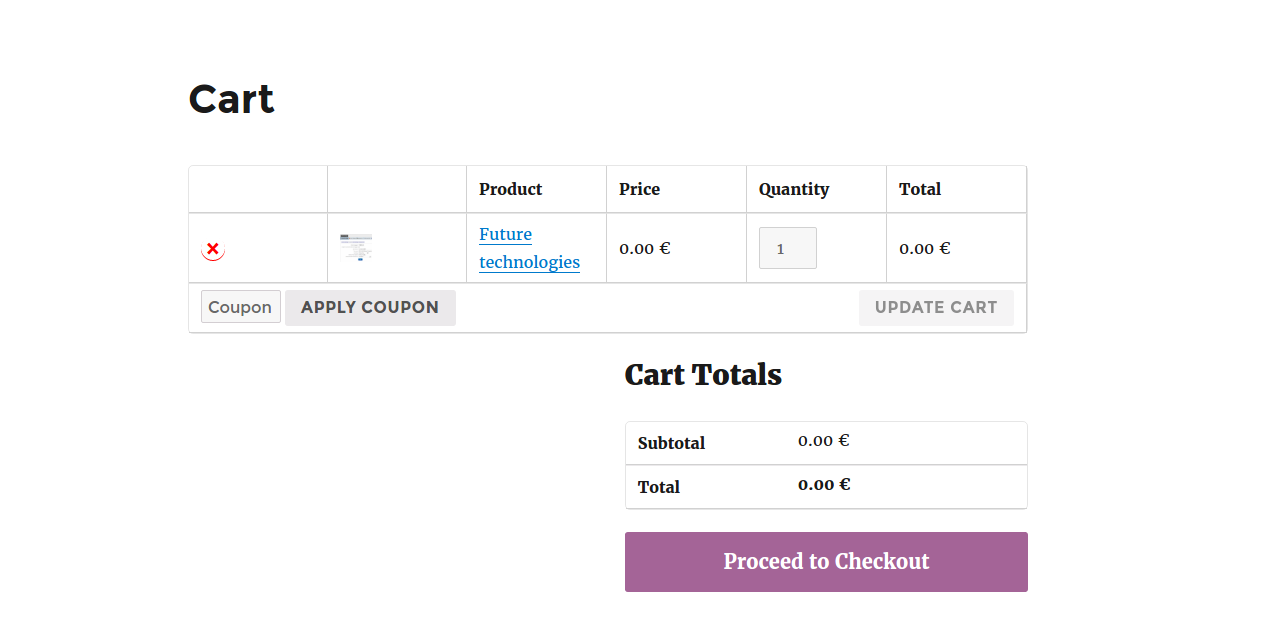Click the Cart page heading
1277x620 pixels.
click(x=231, y=99)
